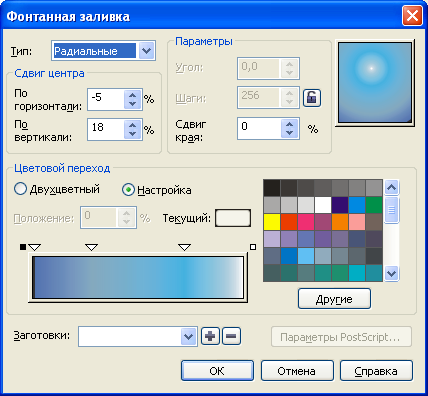Click OK button to confirm
The height and width of the screenshot is (396, 428).
[217, 371]
